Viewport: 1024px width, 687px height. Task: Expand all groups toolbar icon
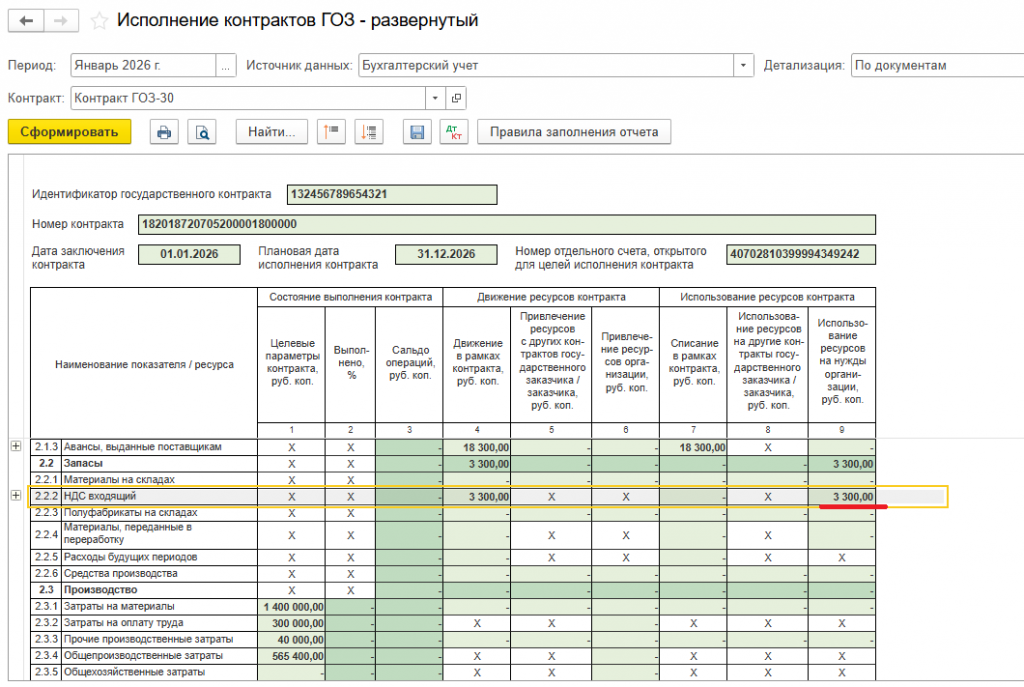(369, 132)
